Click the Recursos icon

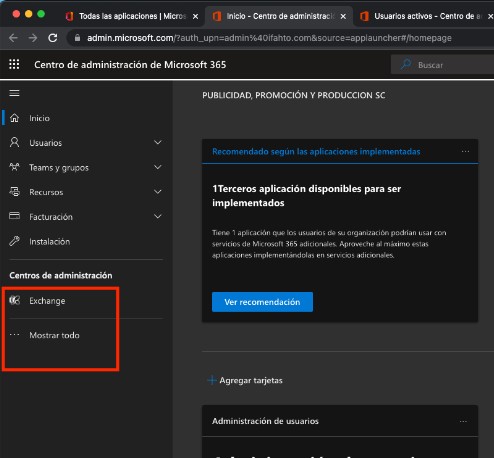tap(14, 192)
